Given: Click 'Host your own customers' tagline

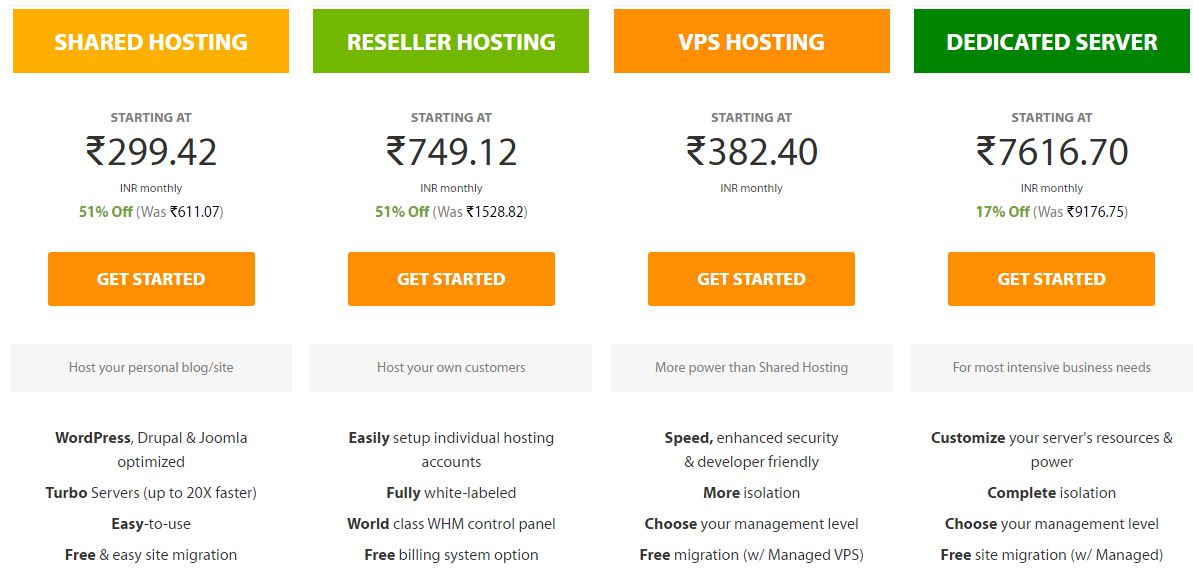Looking at the screenshot, I should [x=451, y=368].
